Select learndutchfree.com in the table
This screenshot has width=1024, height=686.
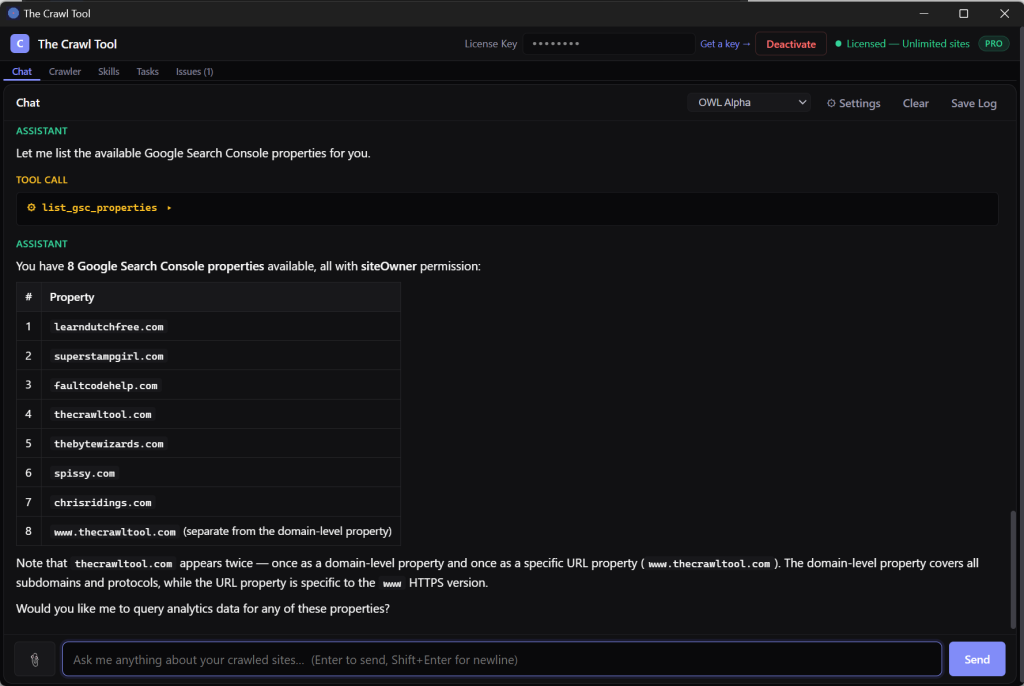[108, 327]
